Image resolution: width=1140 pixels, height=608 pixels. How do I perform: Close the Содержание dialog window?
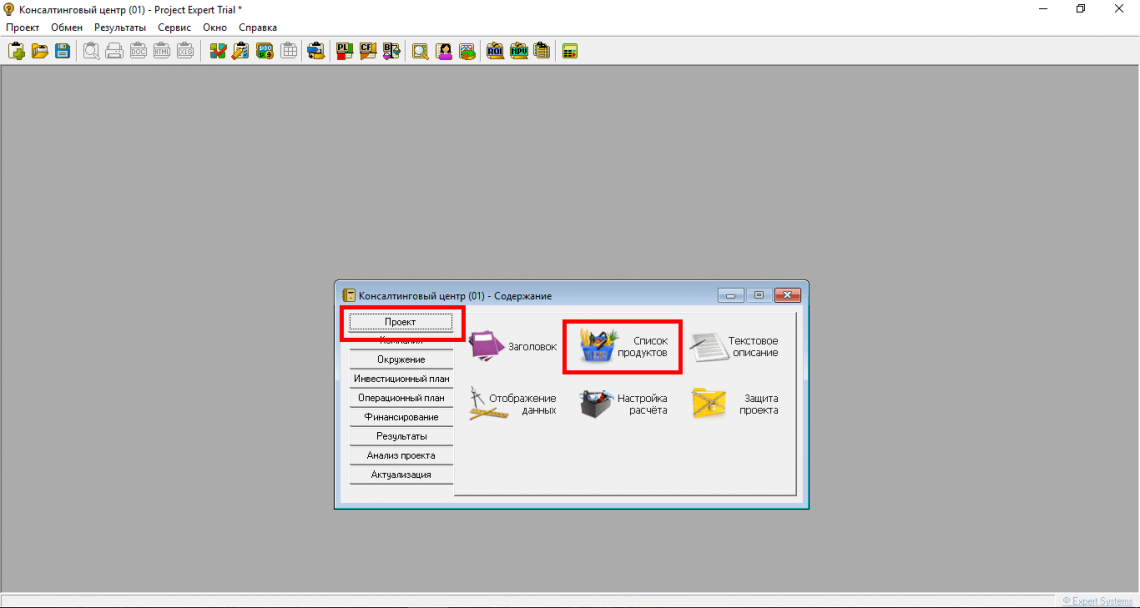788,295
